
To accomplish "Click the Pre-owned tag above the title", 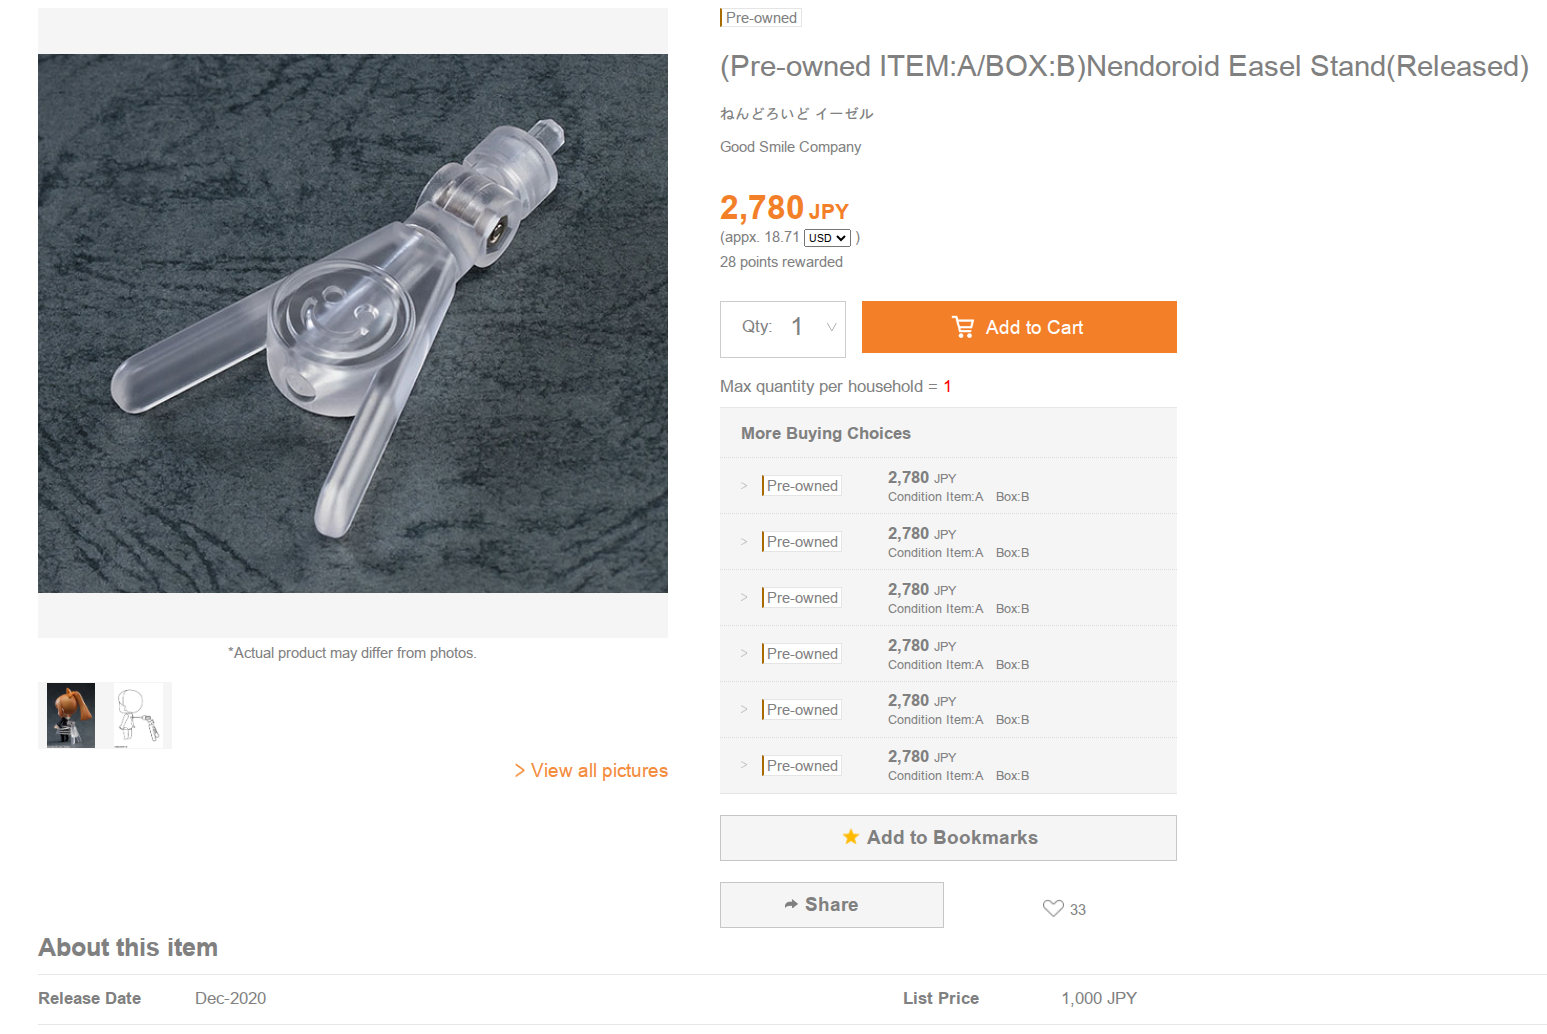I will (x=761, y=18).
